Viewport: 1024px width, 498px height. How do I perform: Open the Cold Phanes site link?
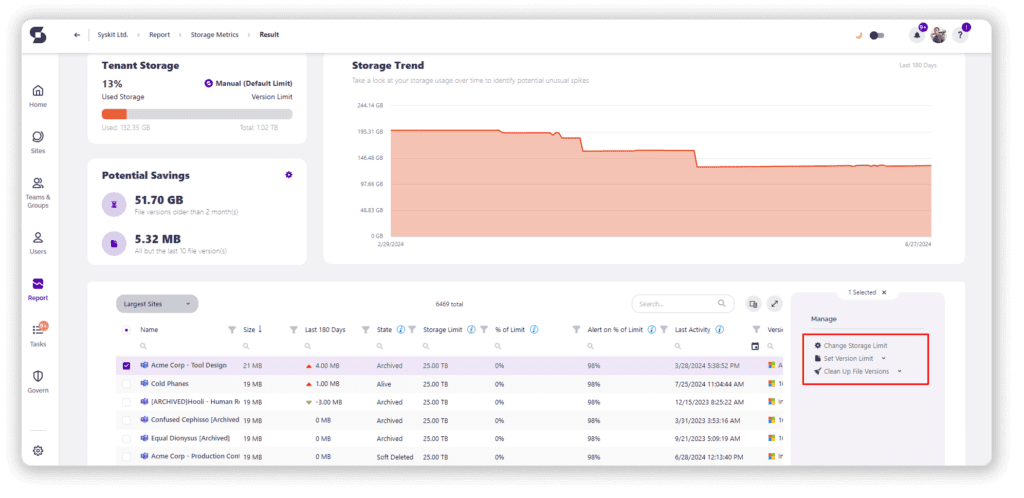[x=170, y=383]
